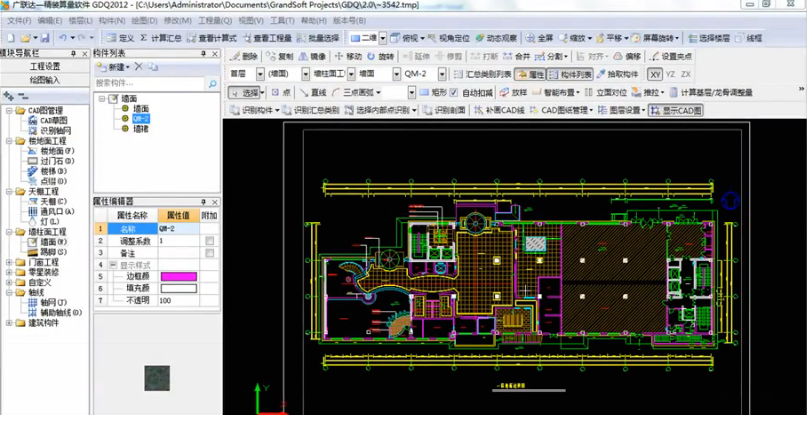807x438 pixels.
Task: Click 拾取构件 eyedropper tool
Action: pyautogui.click(x=617, y=74)
